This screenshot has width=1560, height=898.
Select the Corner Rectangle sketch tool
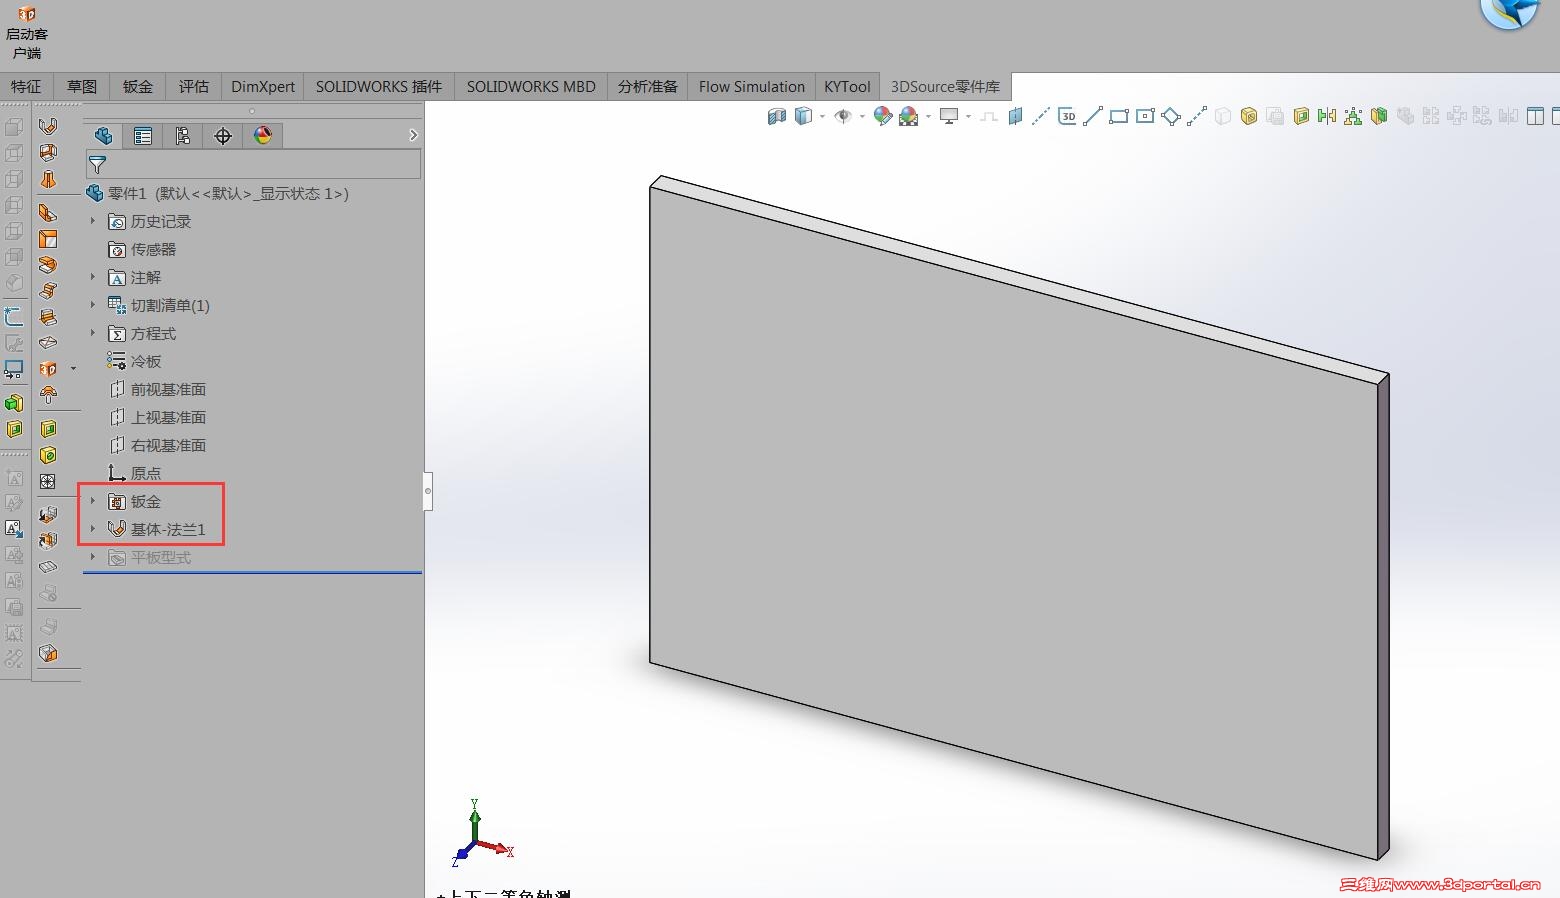(x=1119, y=117)
